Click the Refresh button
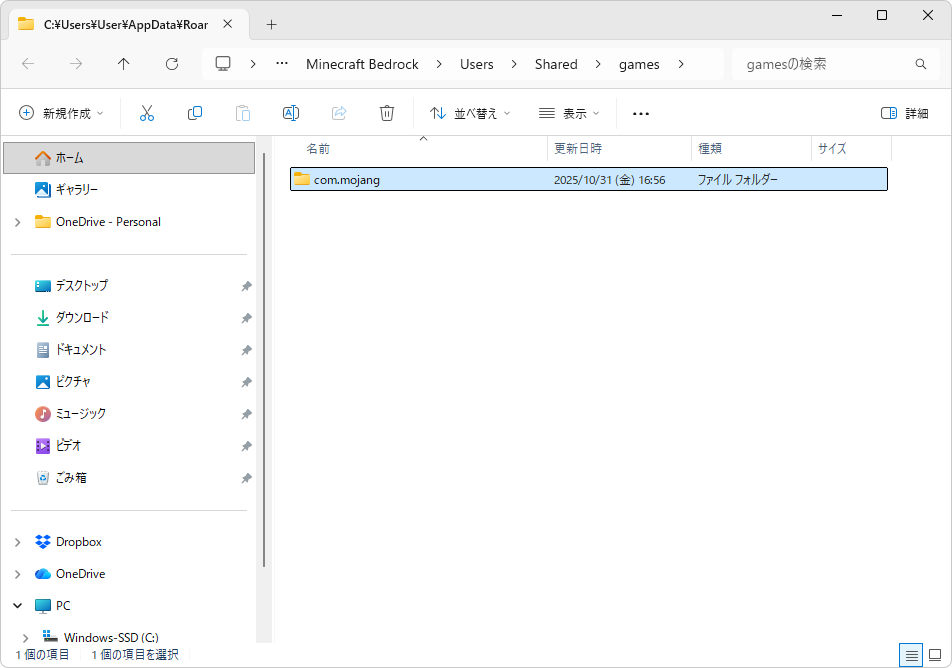This screenshot has height=668, width=952. click(172, 64)
